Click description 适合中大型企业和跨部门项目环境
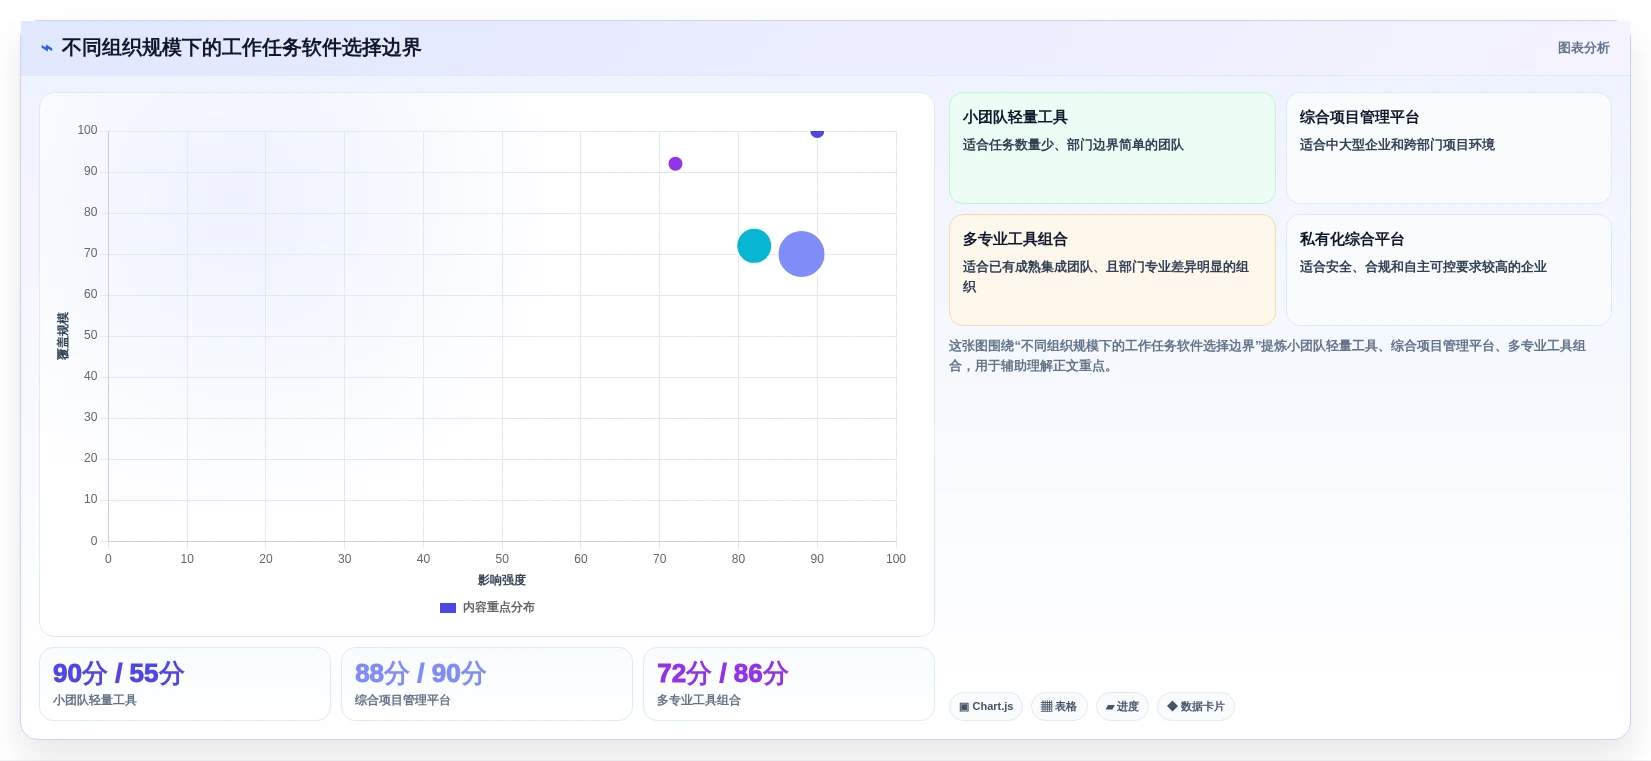The width and height of the screenshot is (1651, 761). pos(1397,145)
